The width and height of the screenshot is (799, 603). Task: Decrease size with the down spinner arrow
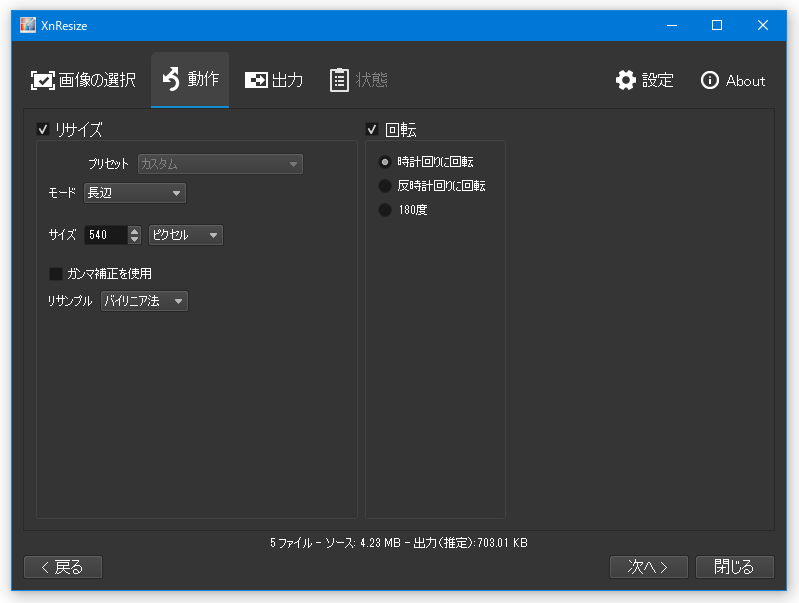tap(135, 240)
